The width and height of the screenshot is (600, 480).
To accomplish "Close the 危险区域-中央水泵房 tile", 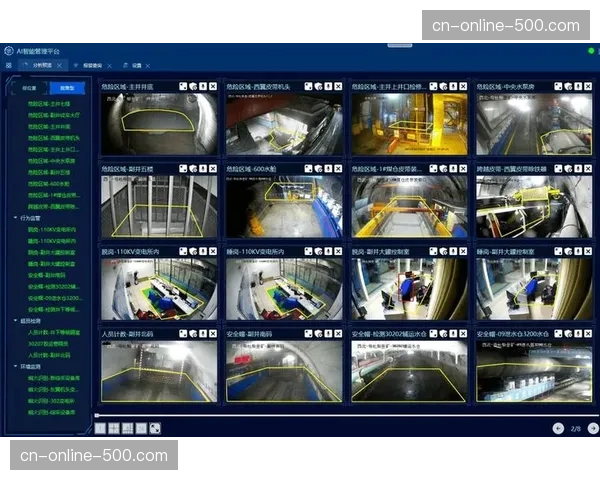I will (589, 87).
